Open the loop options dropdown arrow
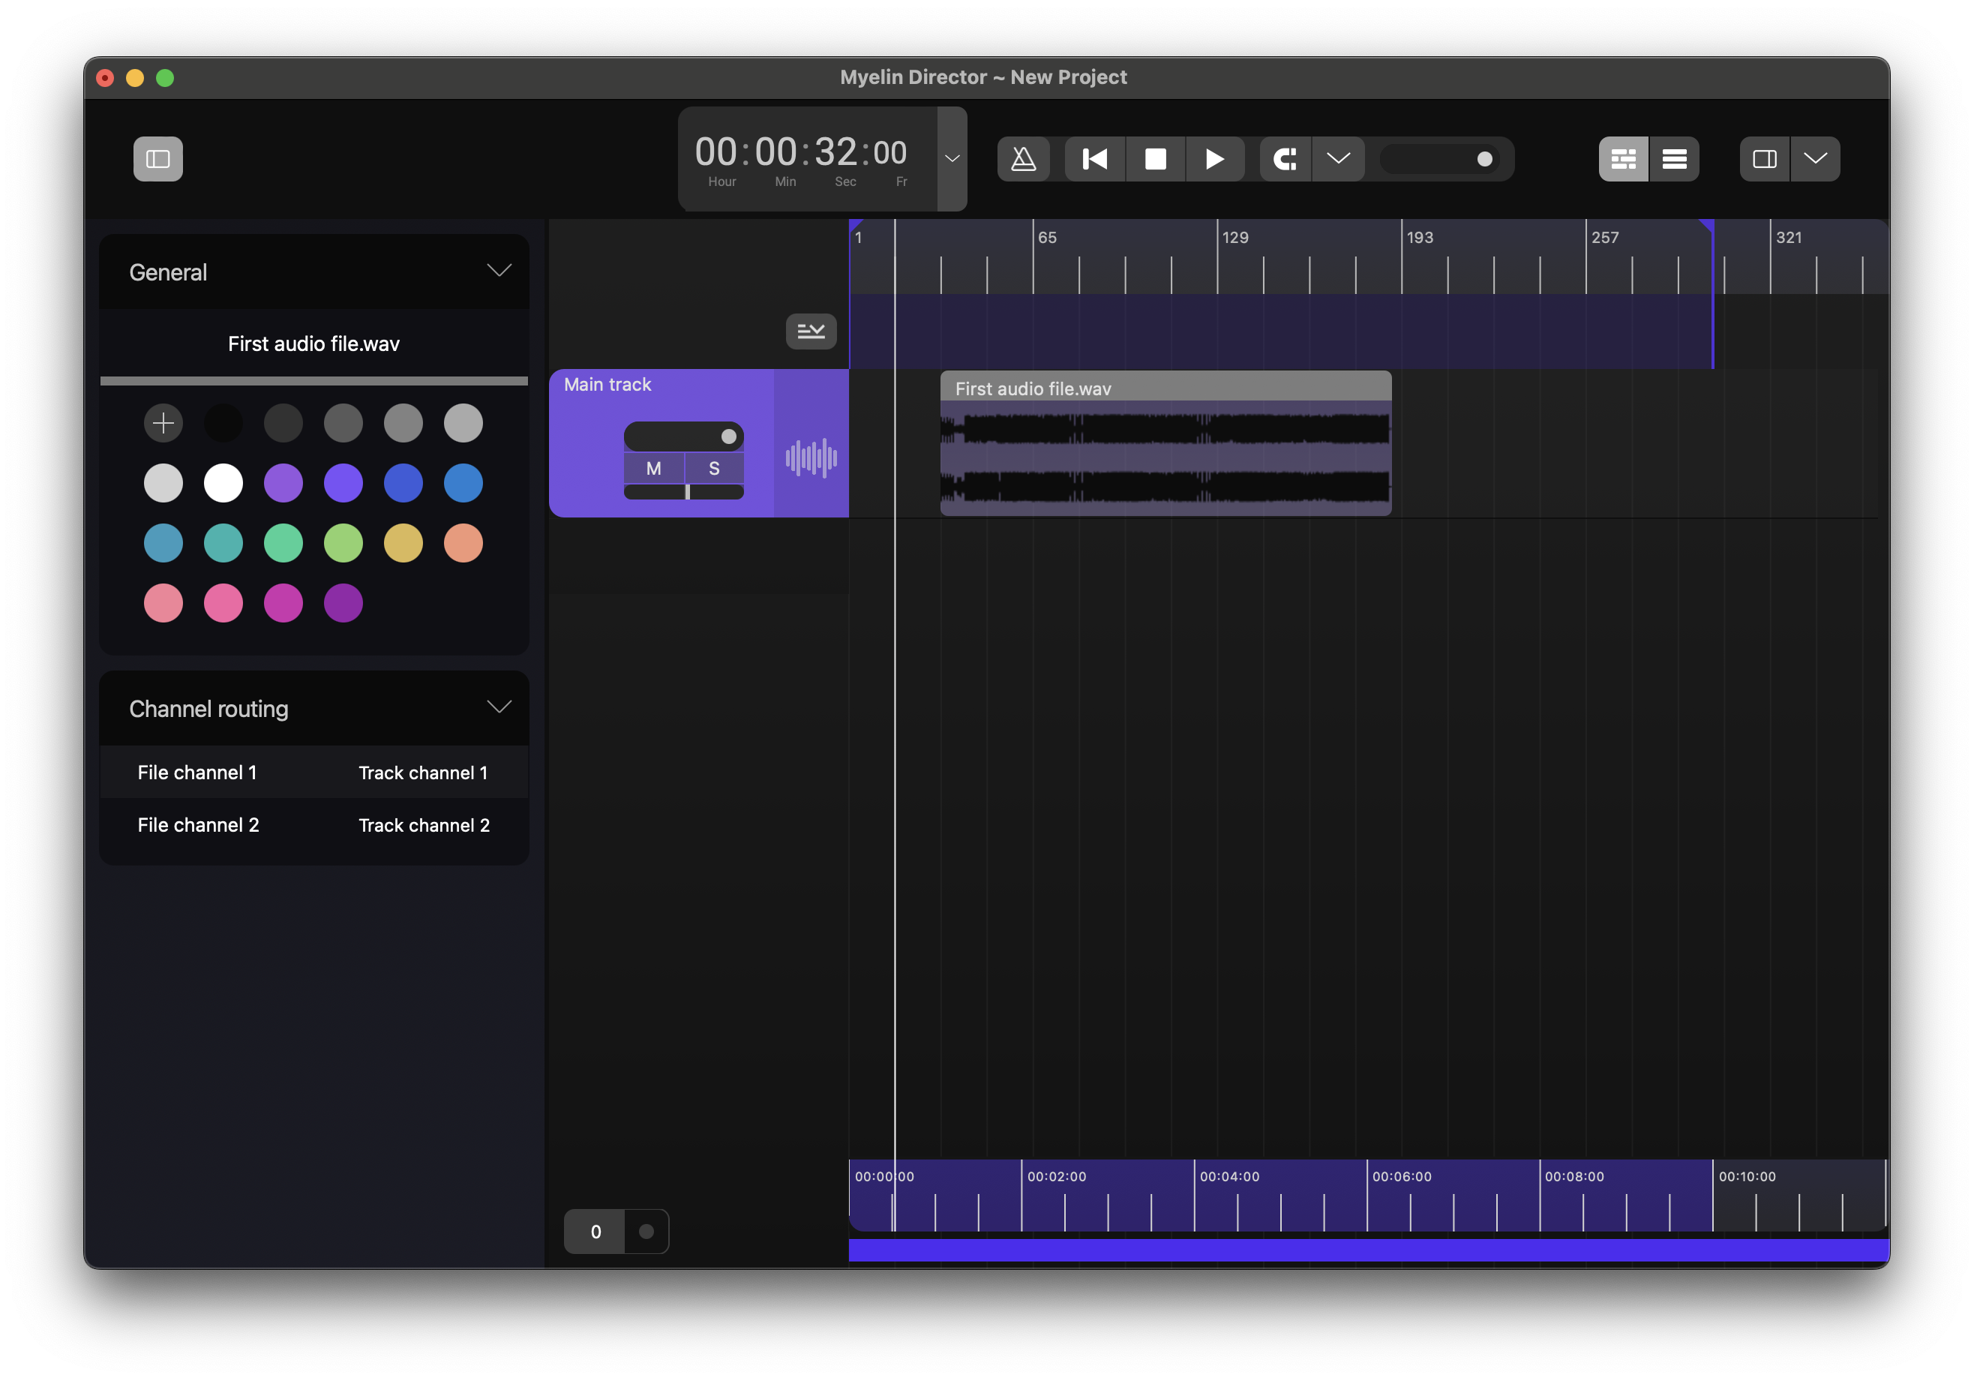 [x=1338, y=159]
